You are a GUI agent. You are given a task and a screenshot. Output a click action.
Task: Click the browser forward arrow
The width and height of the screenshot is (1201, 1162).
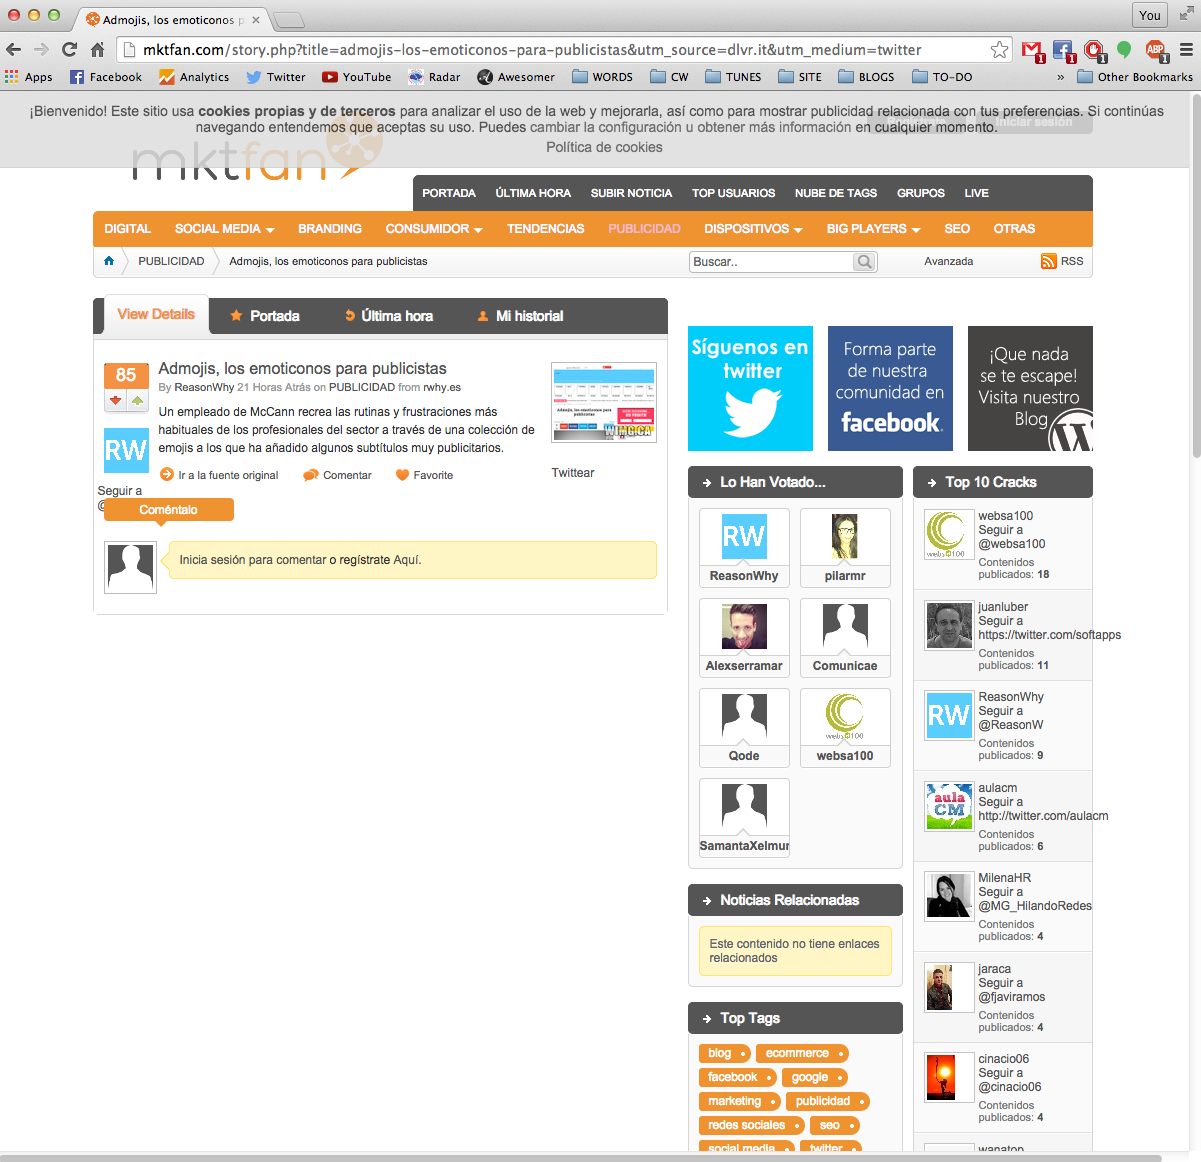(x=41, y=49)
